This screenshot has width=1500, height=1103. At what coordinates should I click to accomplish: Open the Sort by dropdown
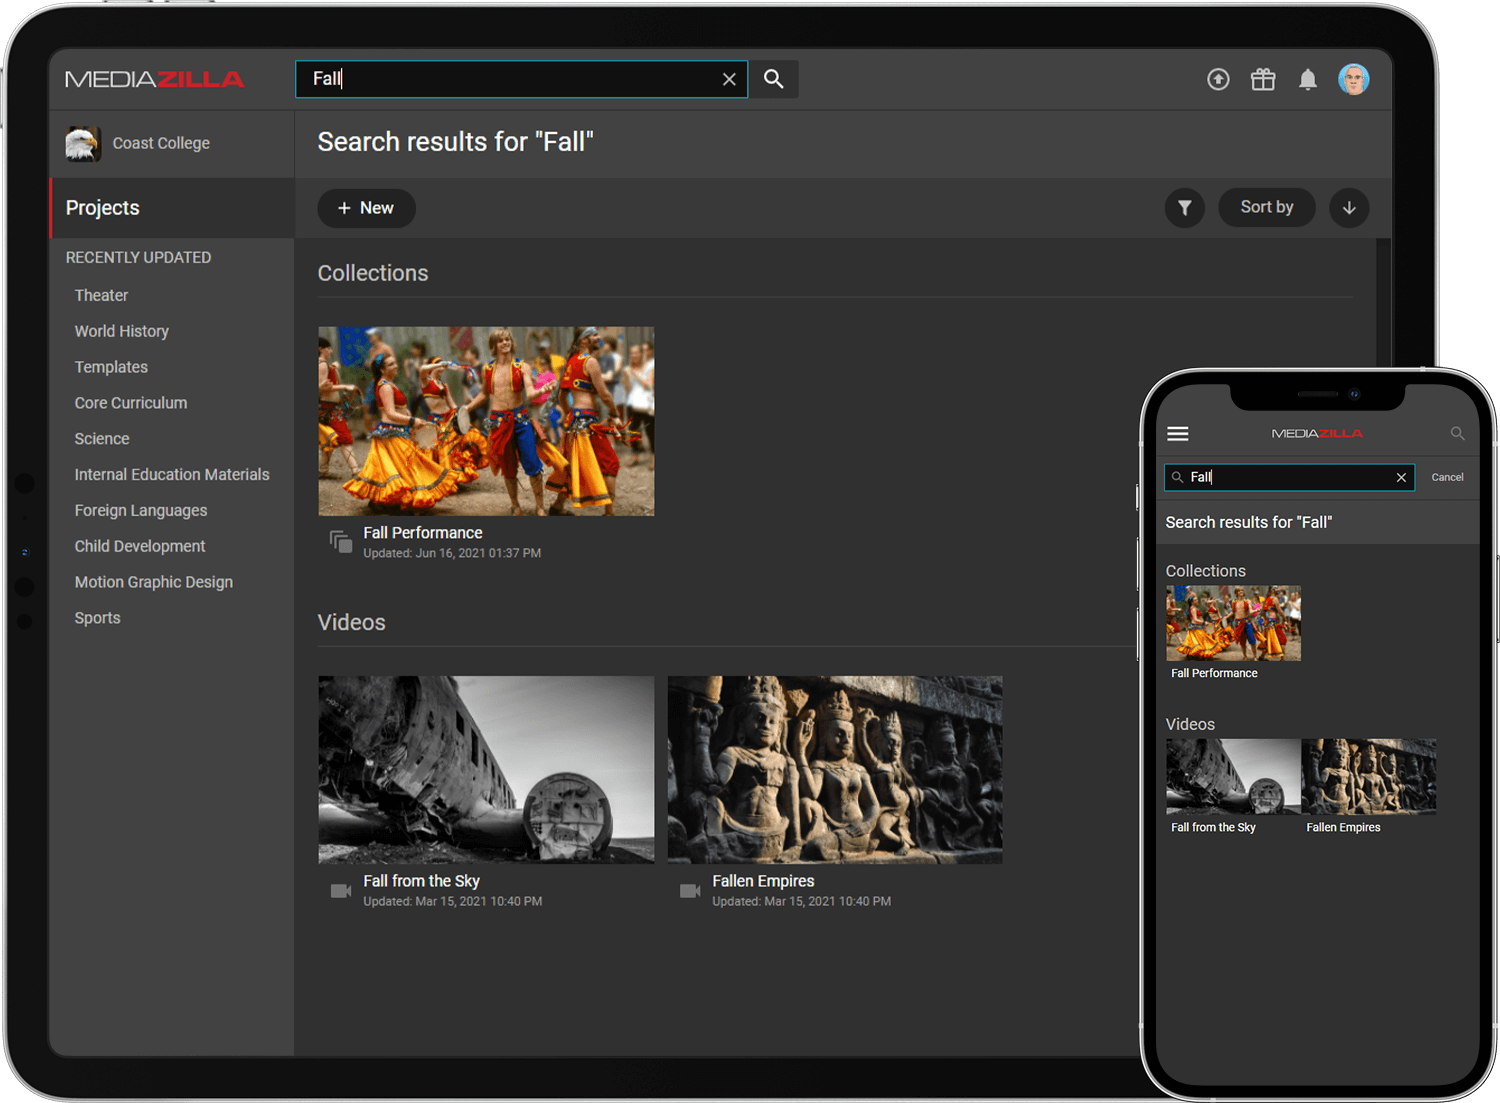tap(1266, 208)
